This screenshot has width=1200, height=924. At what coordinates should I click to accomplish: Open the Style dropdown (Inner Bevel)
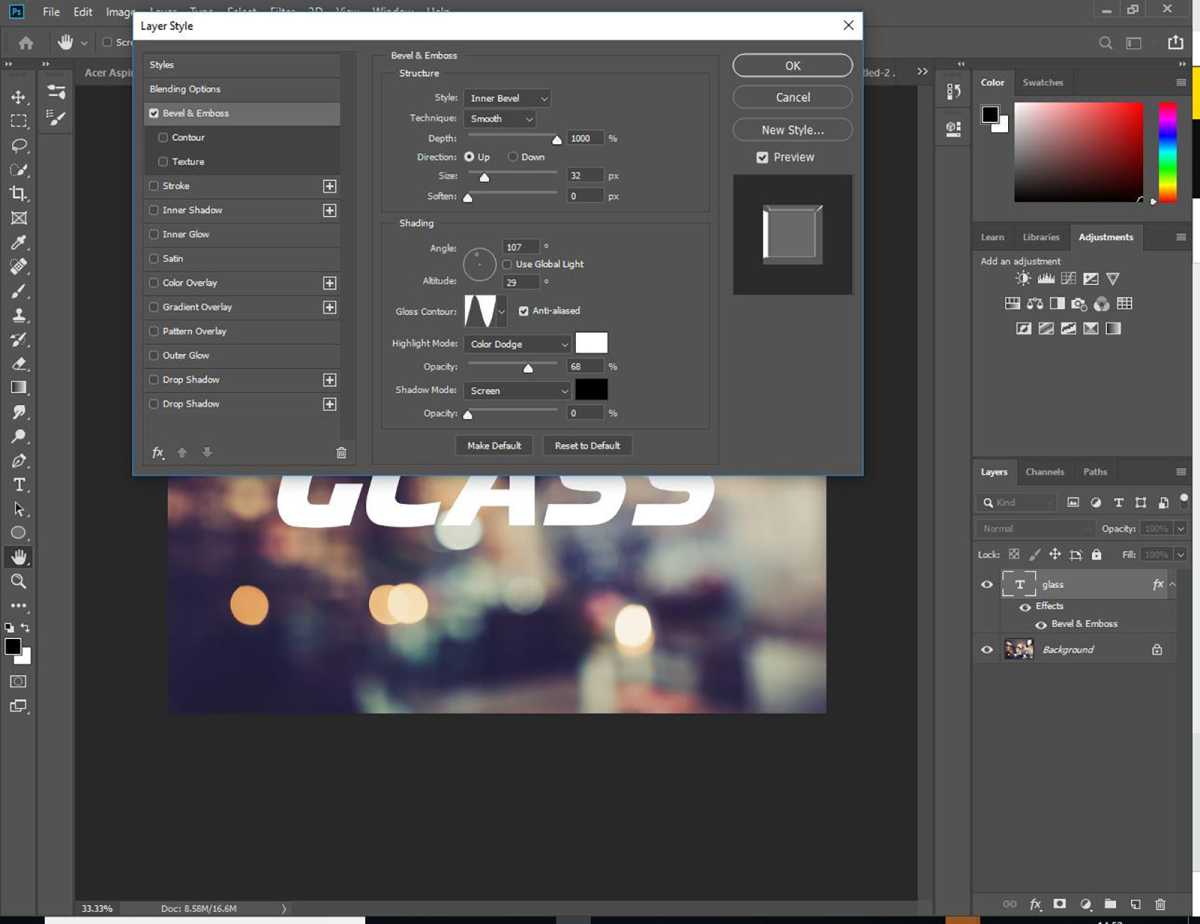tap(507, 98)
